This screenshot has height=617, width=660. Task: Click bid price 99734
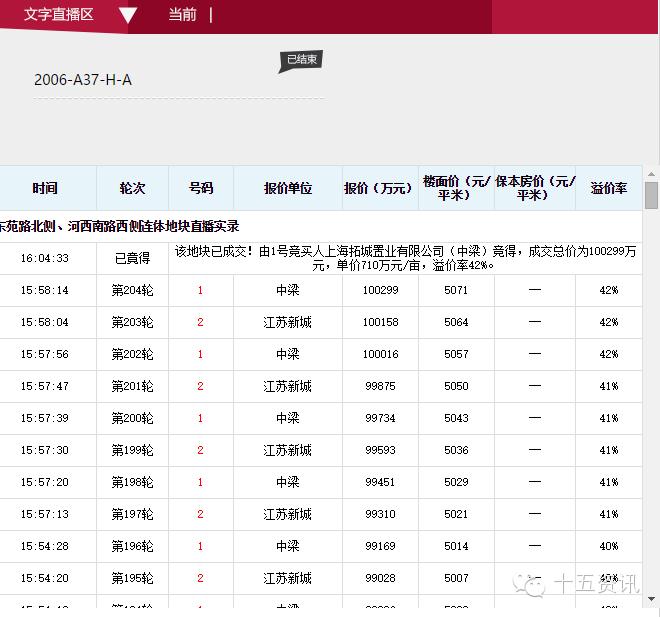381,418
